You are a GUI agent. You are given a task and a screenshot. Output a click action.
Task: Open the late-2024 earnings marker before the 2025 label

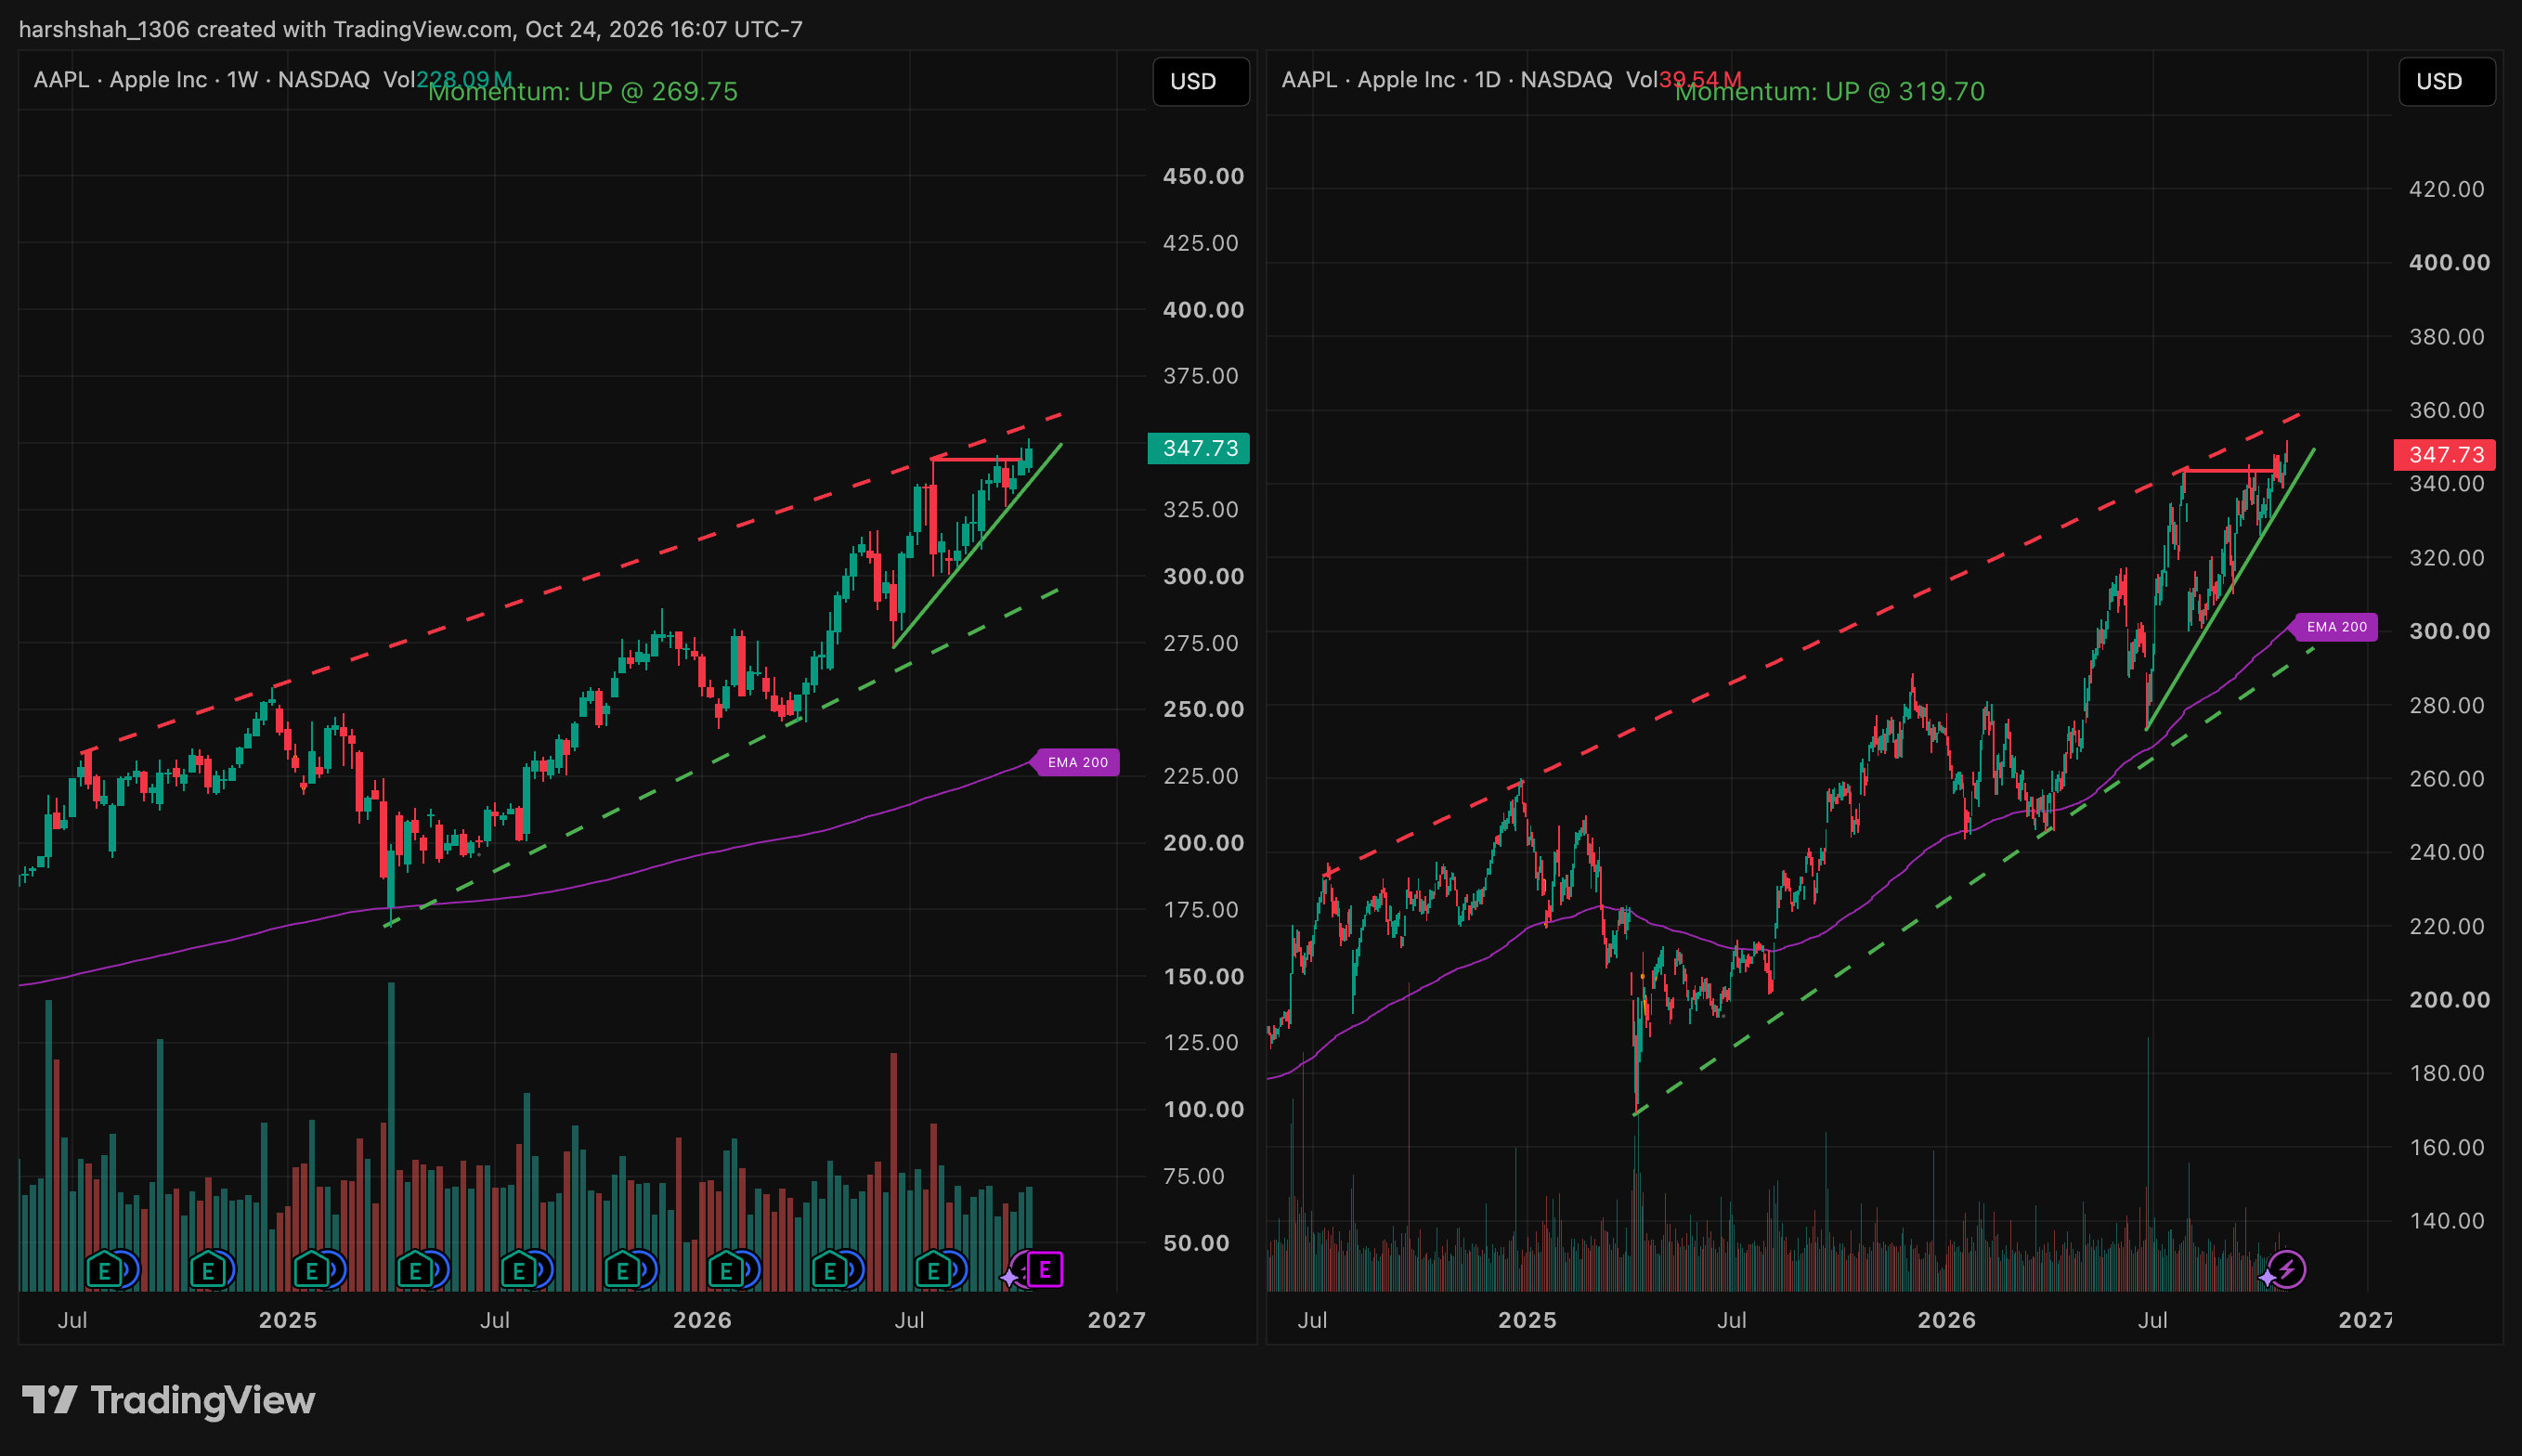208,1270
